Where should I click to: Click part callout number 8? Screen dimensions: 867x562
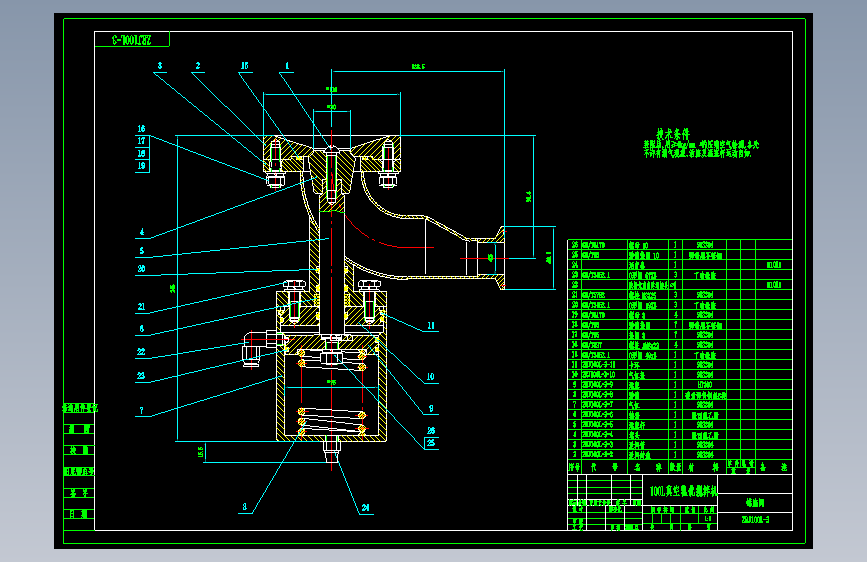click(x=244, y=507)
